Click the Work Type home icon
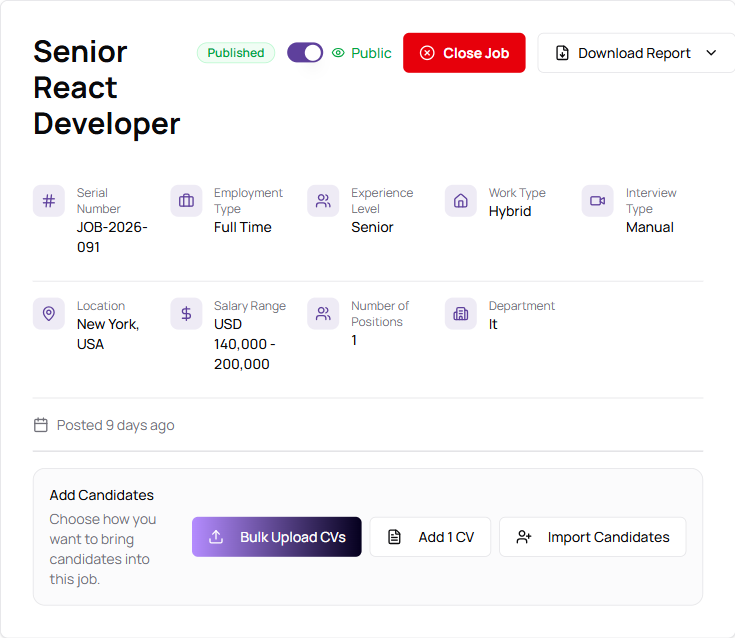Viewport: 735px width, 638px height. [x=461, y=201]
